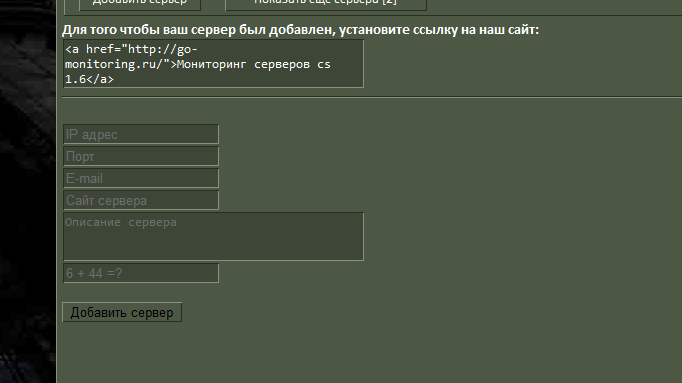Submit with the Добавить сервер button below the form

pyautogui.click(x=122, y=313)
